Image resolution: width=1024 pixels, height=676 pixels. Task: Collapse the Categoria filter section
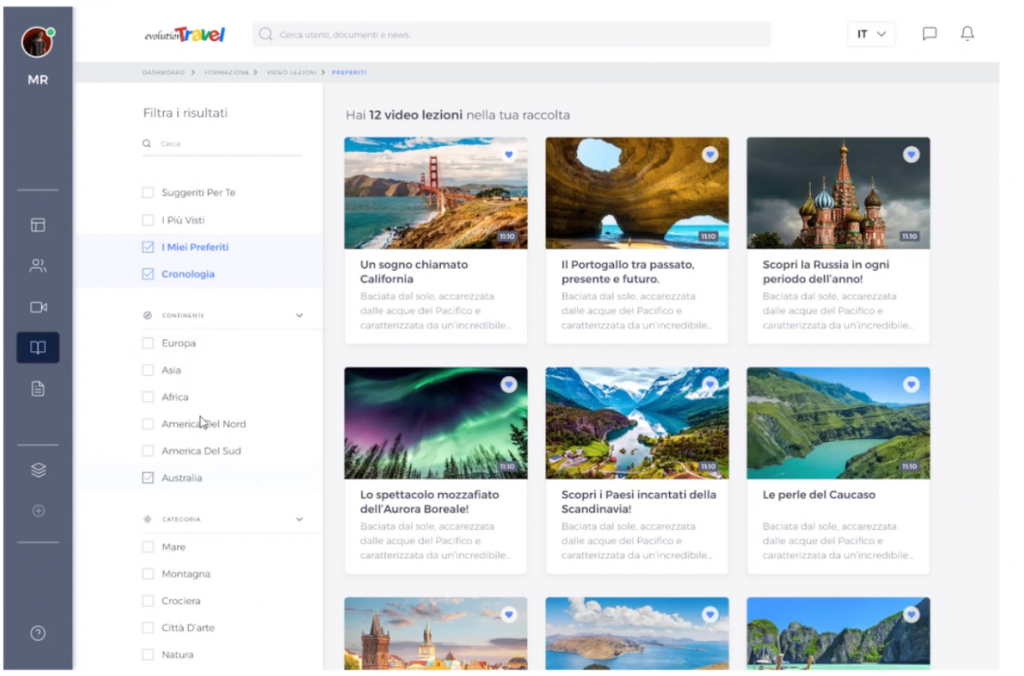pos(299,520)
